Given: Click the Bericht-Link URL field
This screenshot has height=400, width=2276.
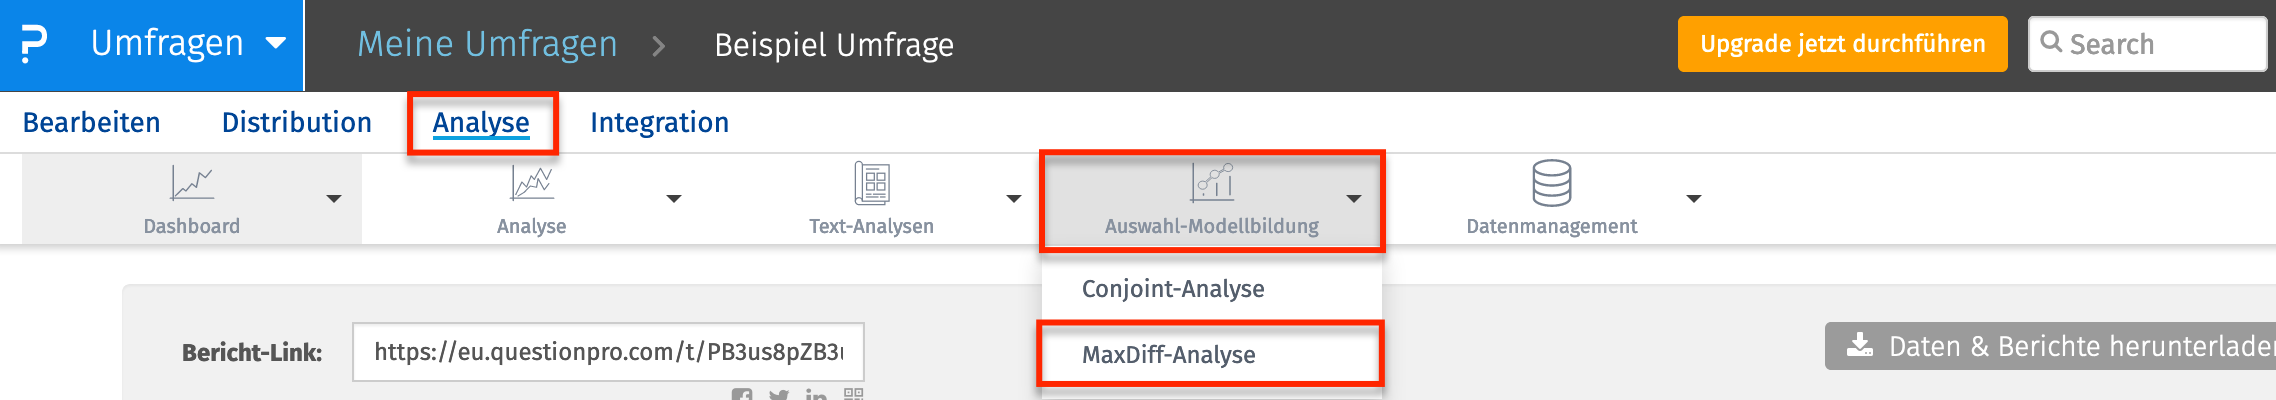Looking at the screenshot, I should click(607, 351).
